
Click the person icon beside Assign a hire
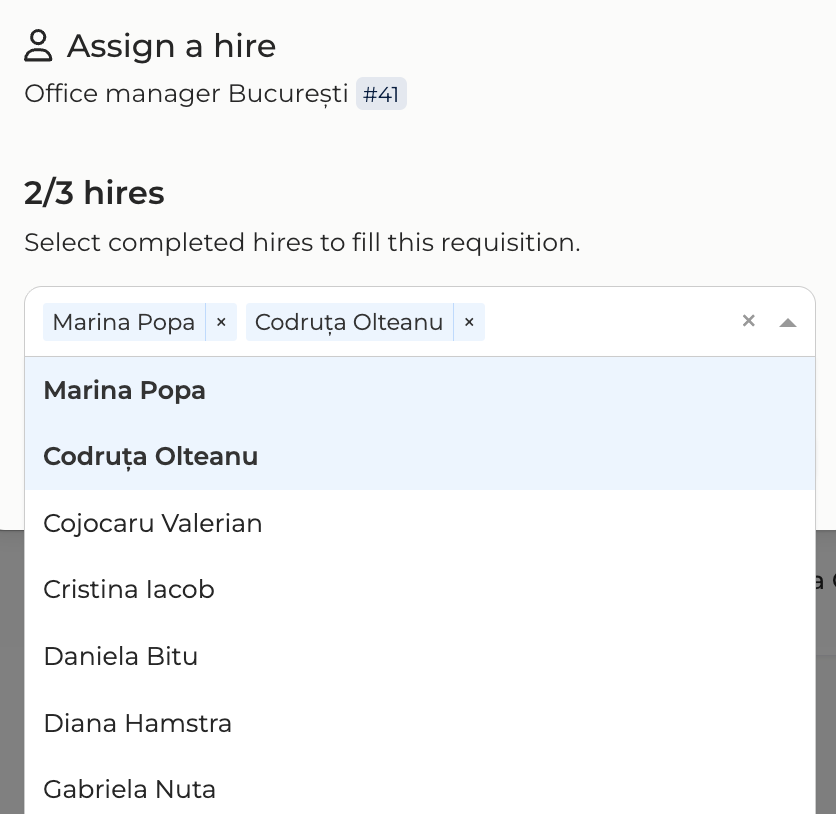[38, 46]
